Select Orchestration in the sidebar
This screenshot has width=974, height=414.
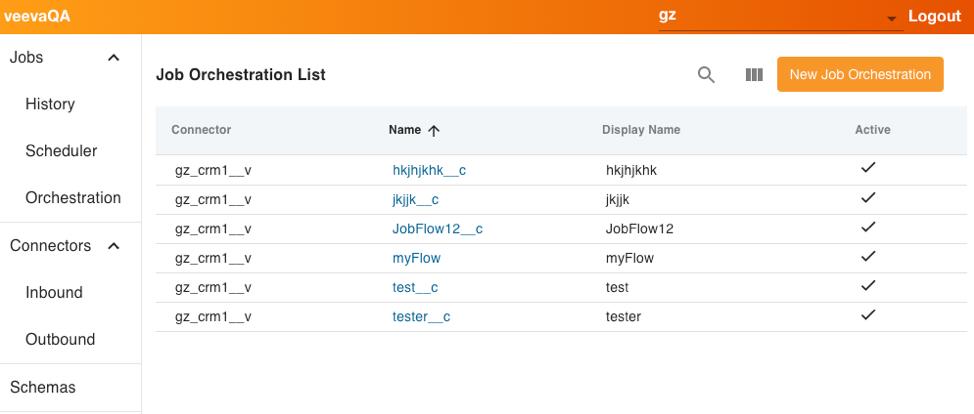click(x=73, y=198)
